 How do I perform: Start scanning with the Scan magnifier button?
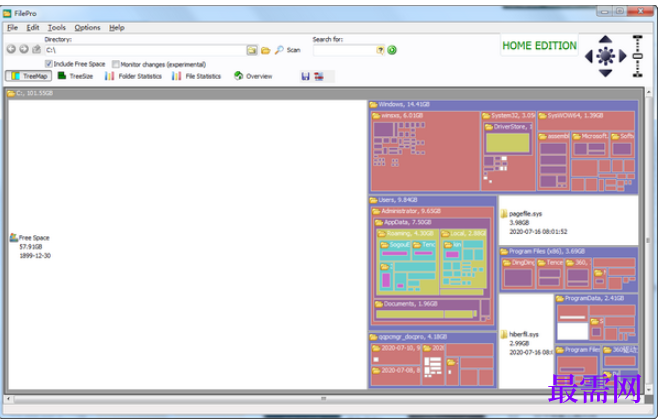point(288,50)
